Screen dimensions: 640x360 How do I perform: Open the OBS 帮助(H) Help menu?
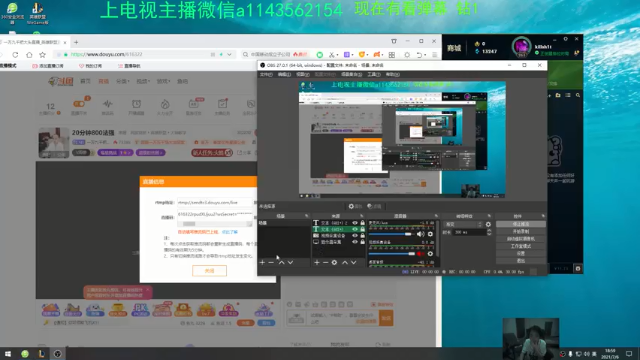click(393, 74)
